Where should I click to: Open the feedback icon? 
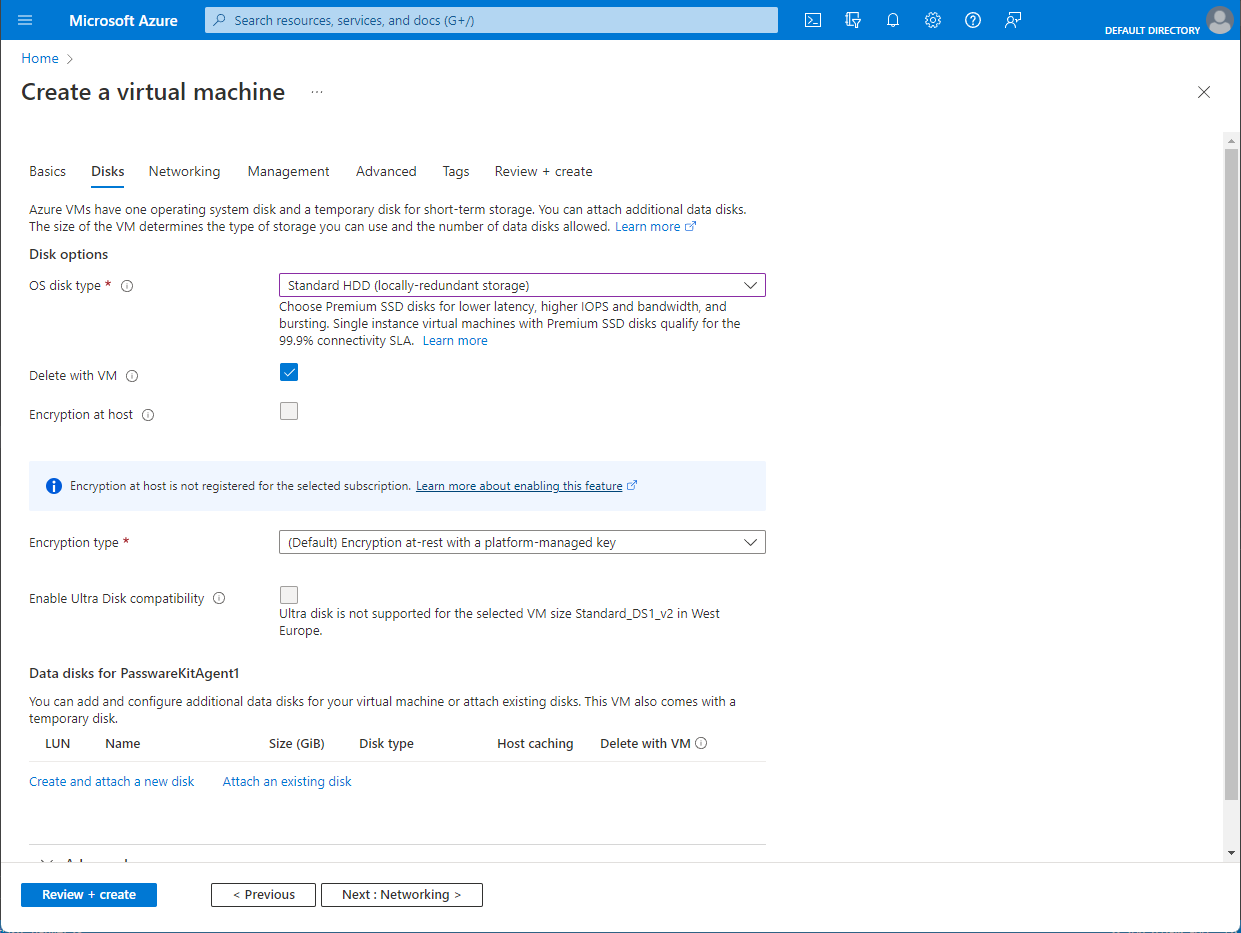pos(1013,20)
